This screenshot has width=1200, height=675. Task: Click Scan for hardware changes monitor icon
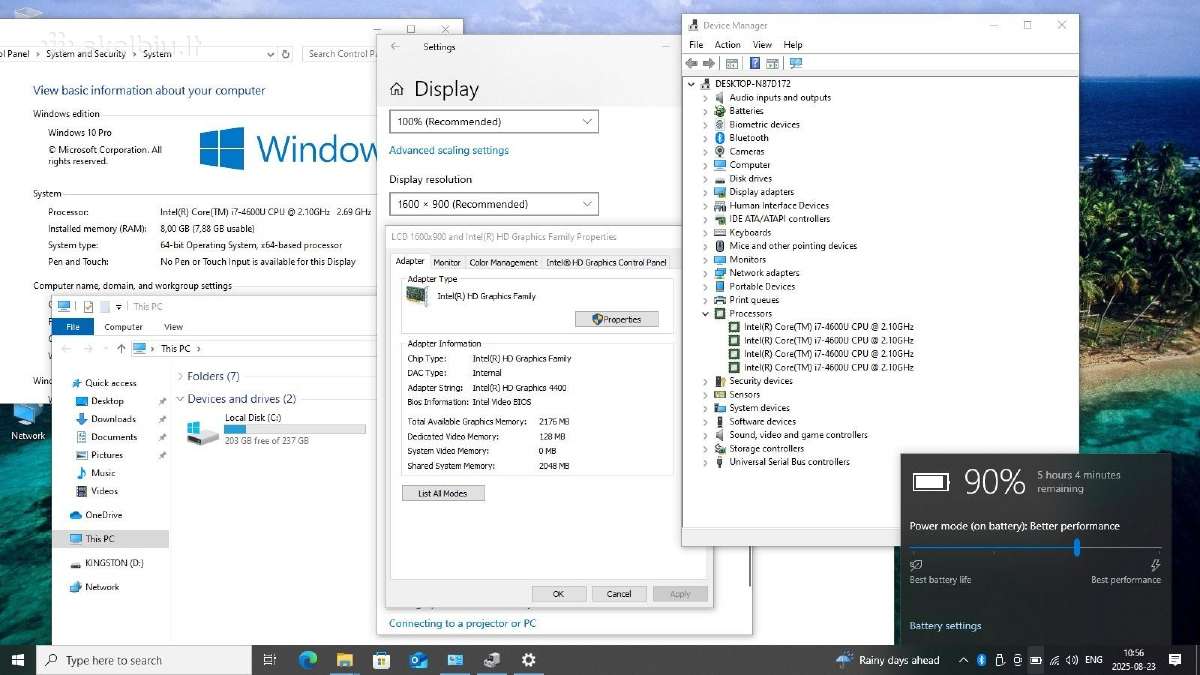click(x=796, y=63)
